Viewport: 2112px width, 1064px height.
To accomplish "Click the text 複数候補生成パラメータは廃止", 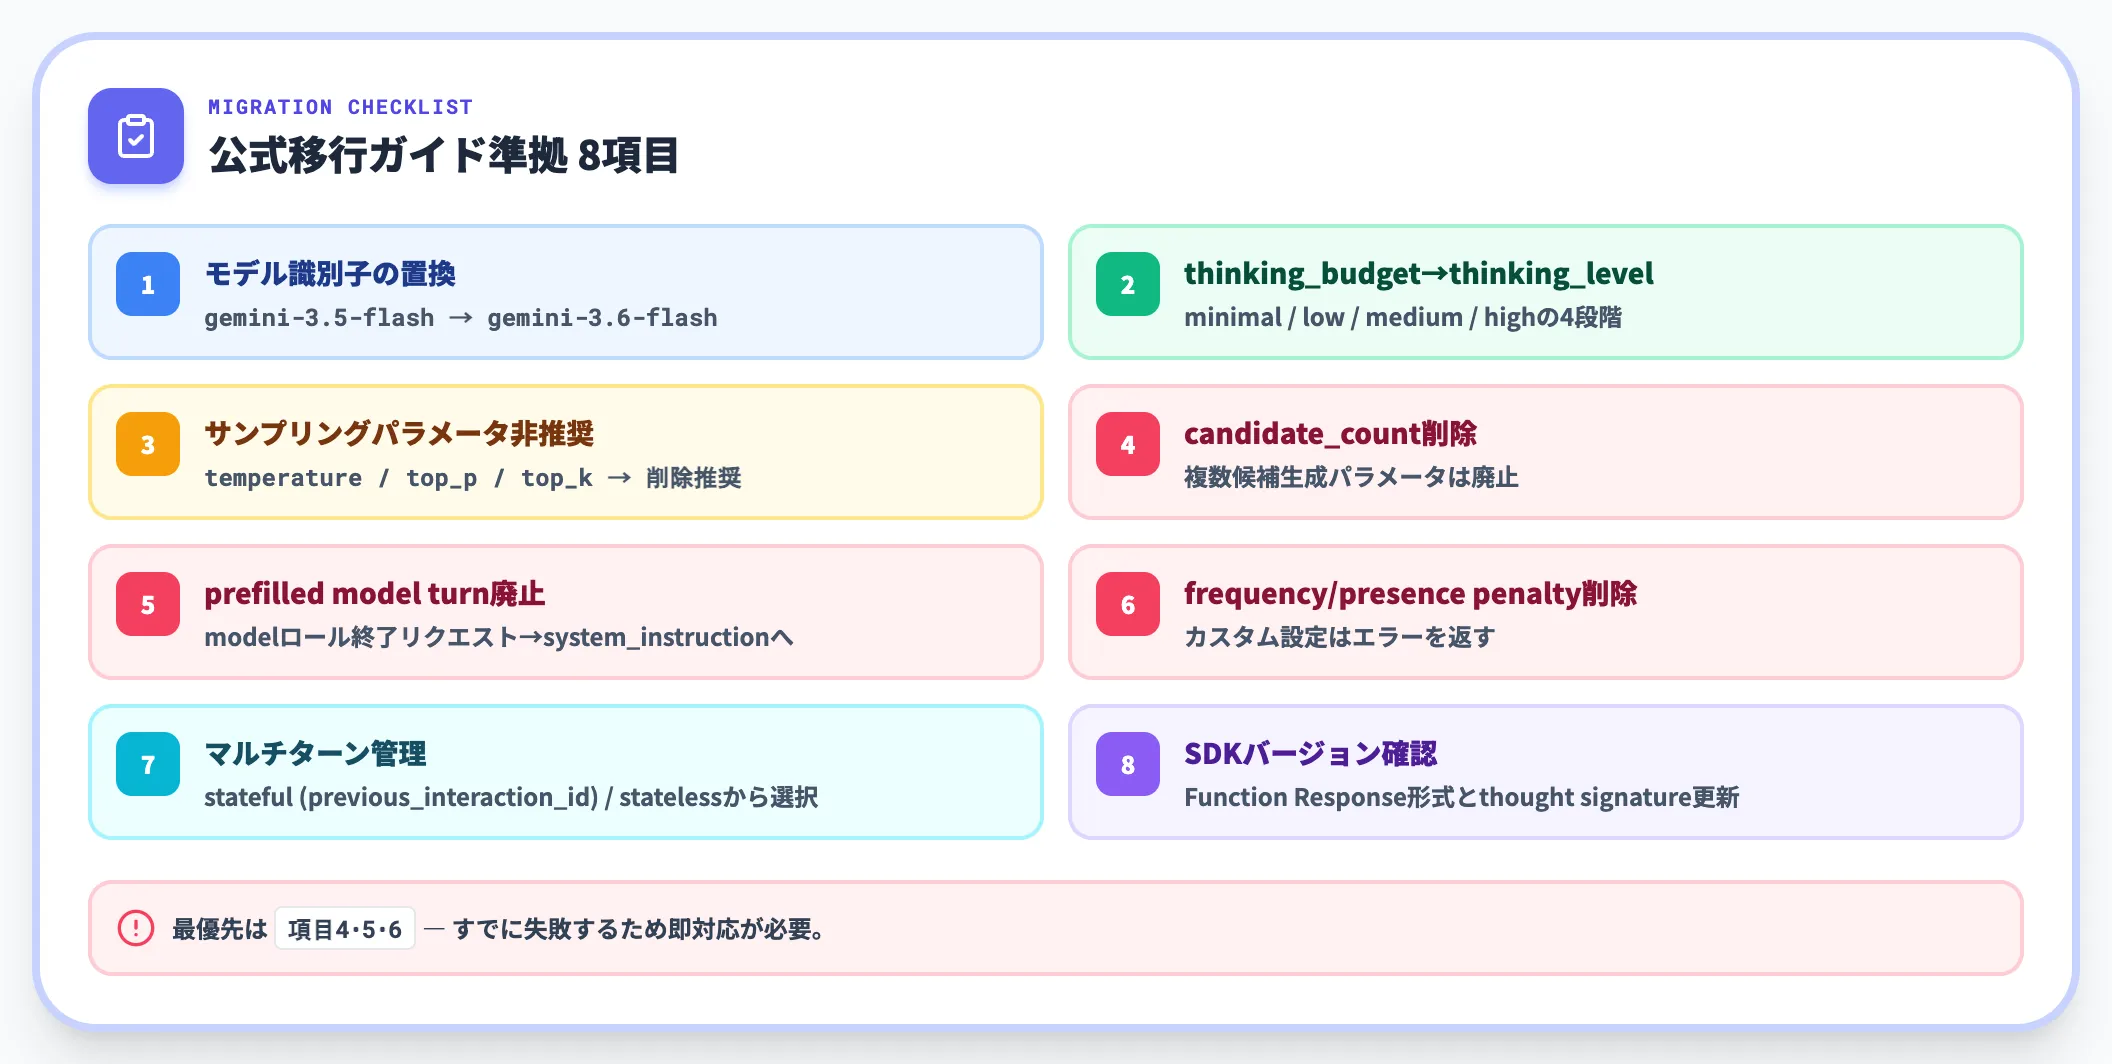I will point(1351,477).
